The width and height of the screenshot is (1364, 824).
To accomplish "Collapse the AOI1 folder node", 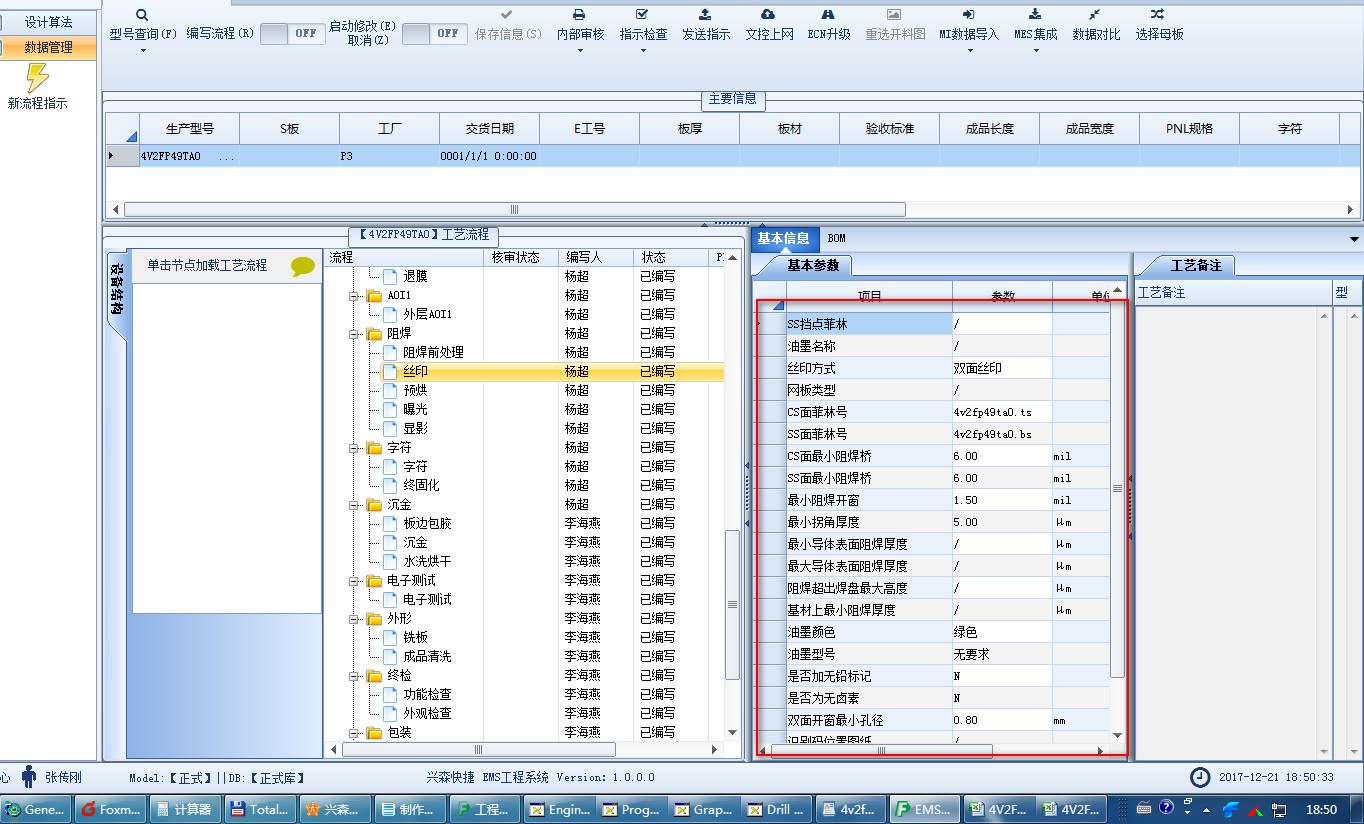I will (x=353, y=296).
